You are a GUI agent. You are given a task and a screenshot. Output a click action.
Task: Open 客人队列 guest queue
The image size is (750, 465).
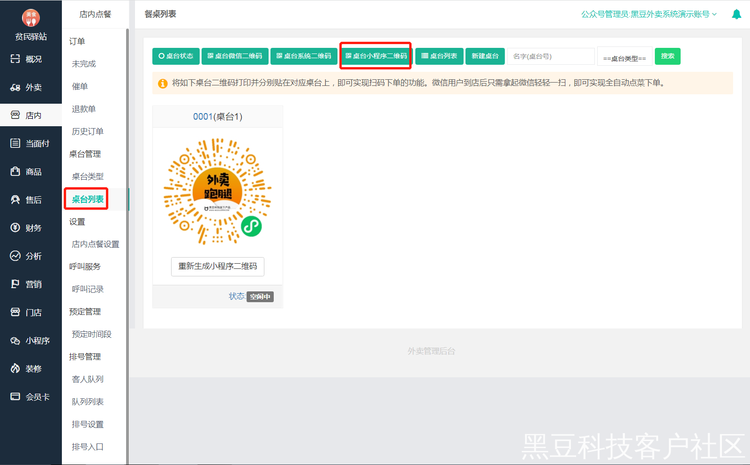point(88,379)
